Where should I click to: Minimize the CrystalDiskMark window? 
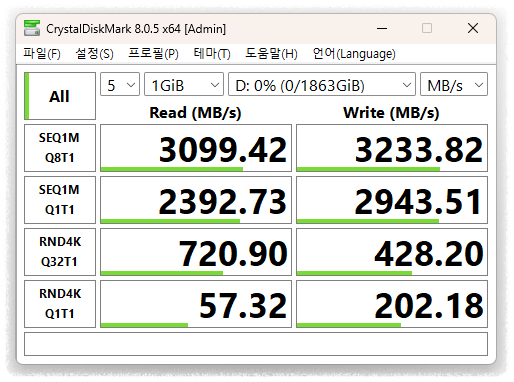pyautogui.click(x=382, y=28)
